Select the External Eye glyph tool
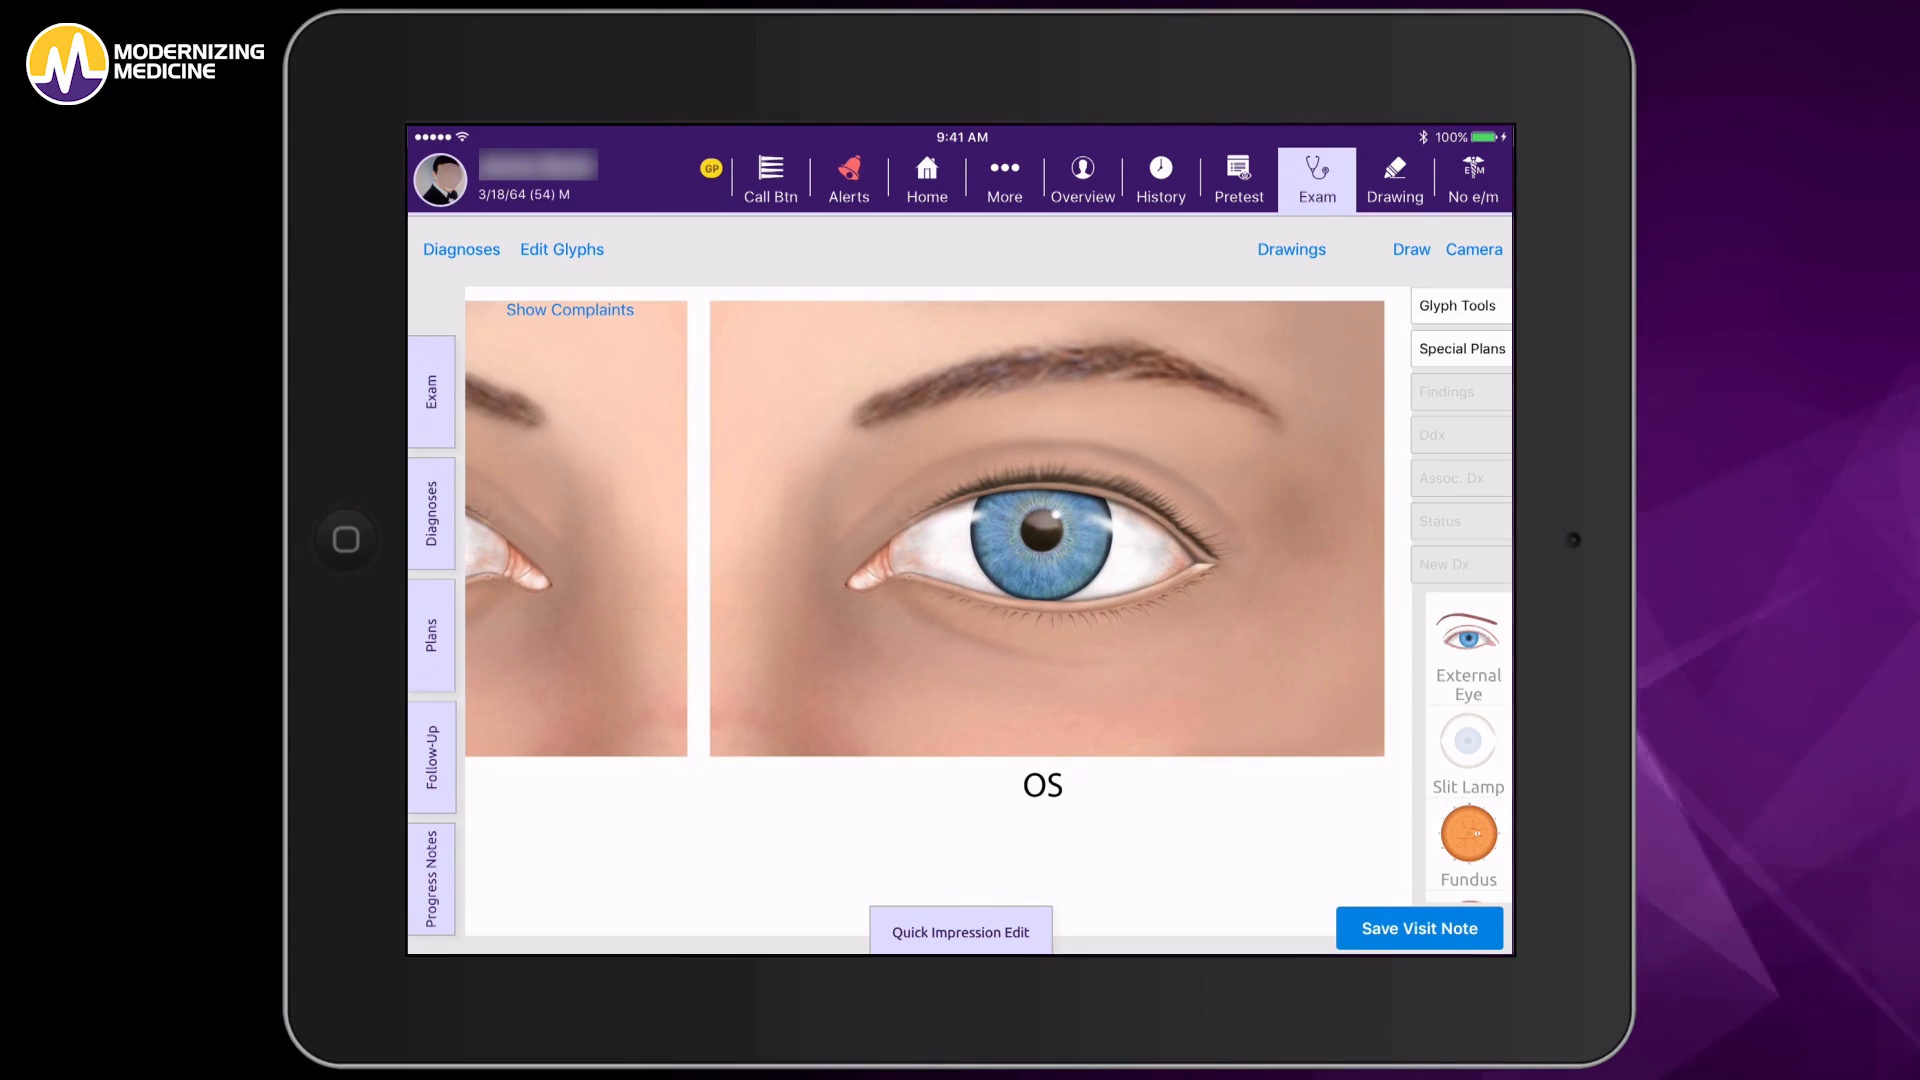Viewport: 1920px width, 1080px height. pyautogui.click(x=1466, y=650)
